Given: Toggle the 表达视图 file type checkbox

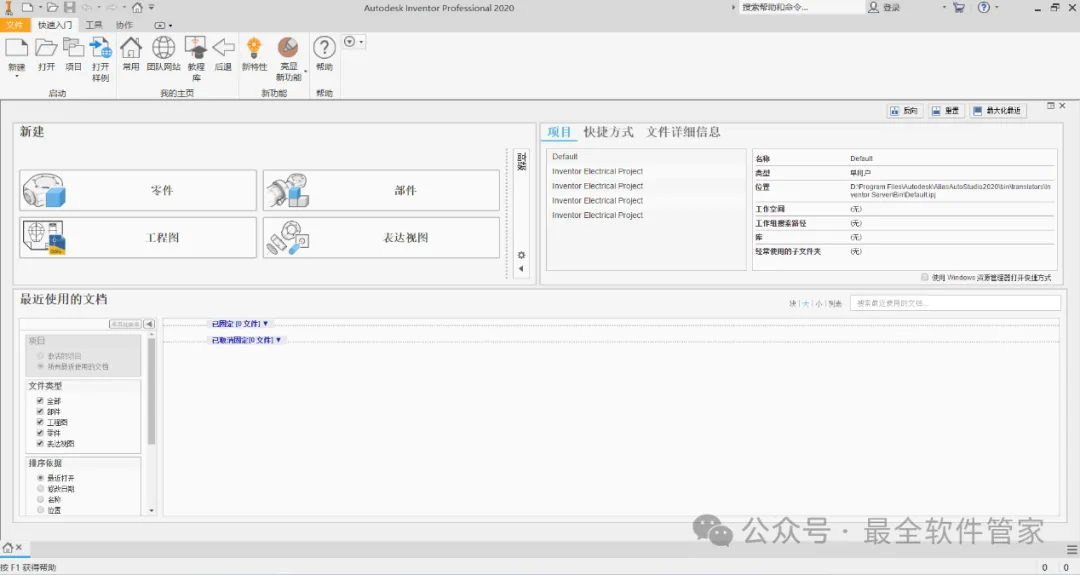Looking at the screenshot, I should [40, 443].
